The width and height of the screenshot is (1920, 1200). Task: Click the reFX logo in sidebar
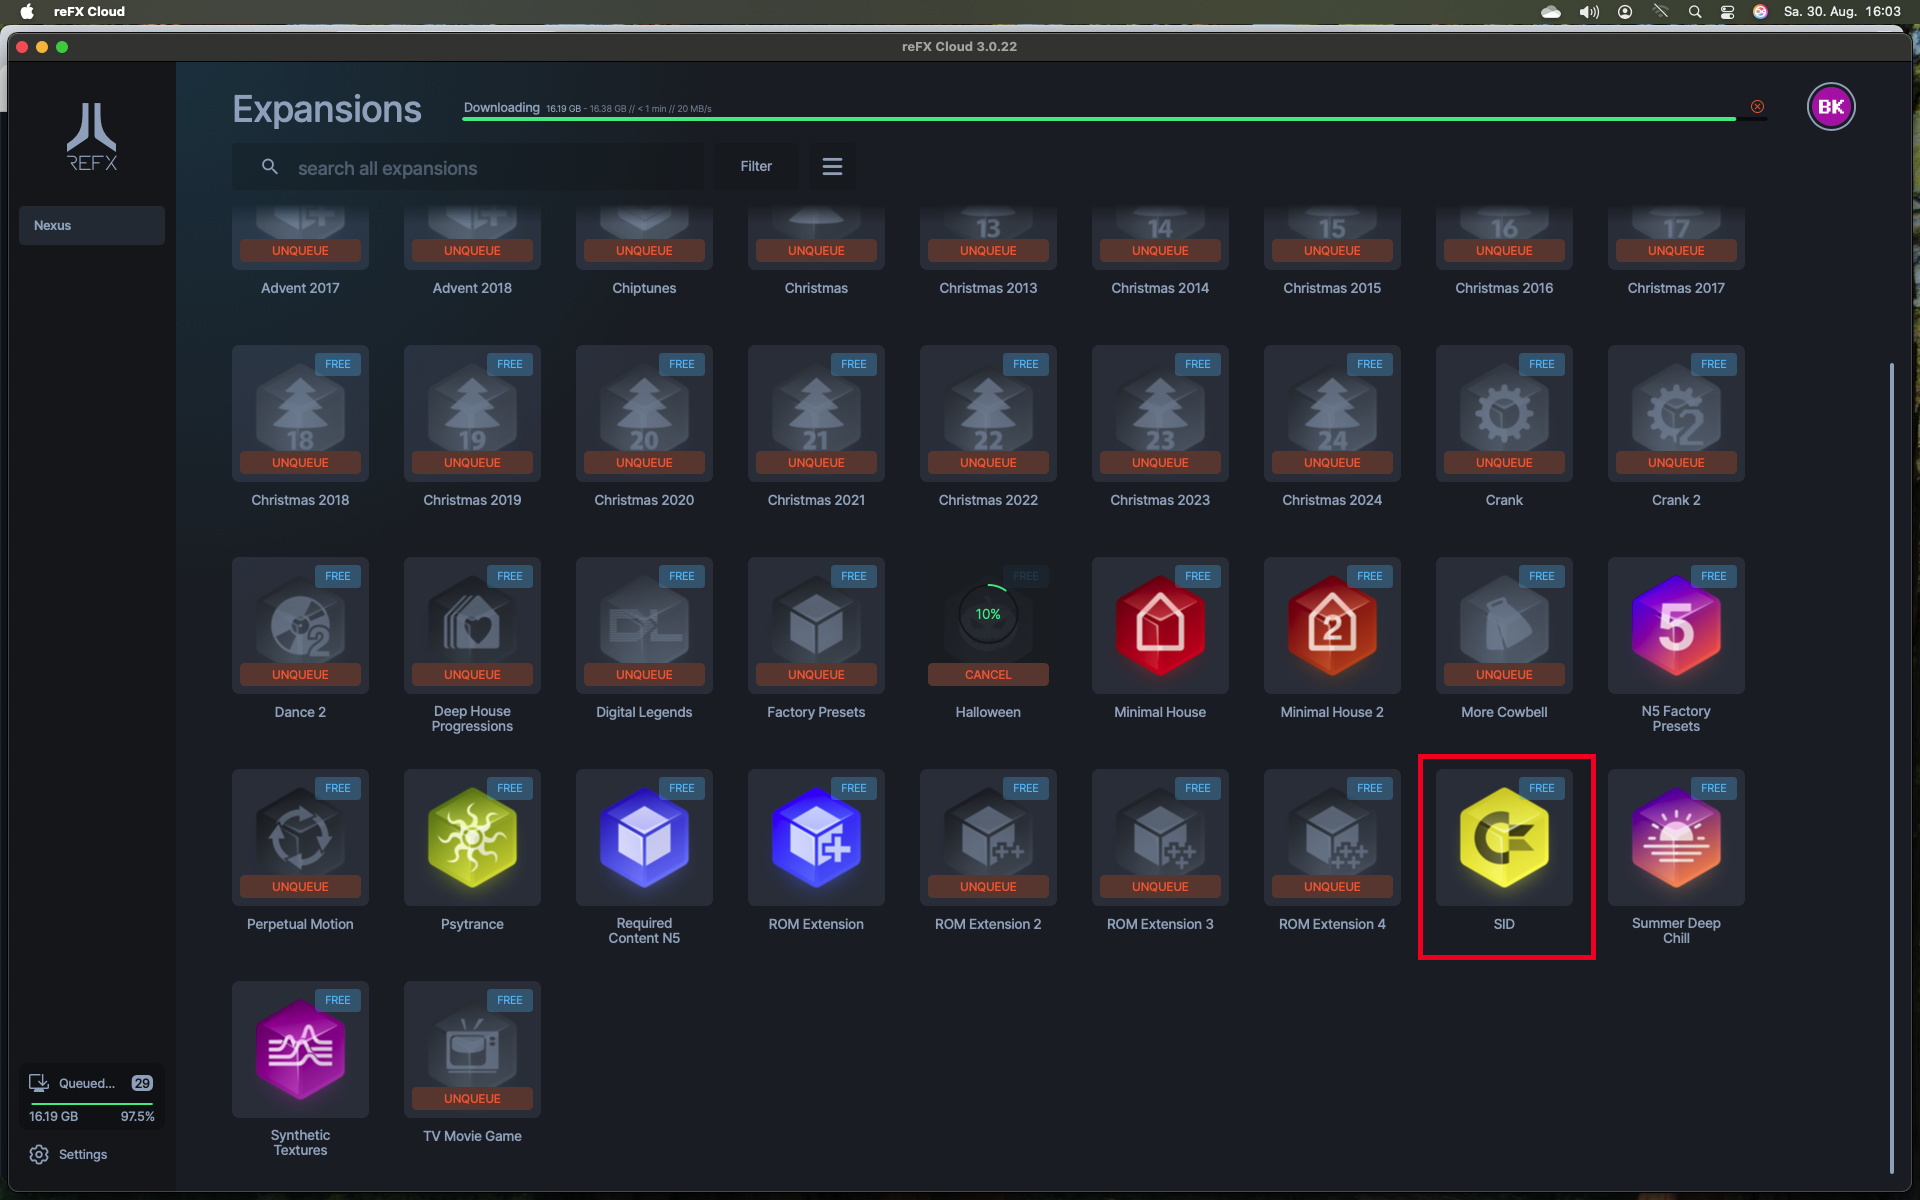click(x=92, y=137)
